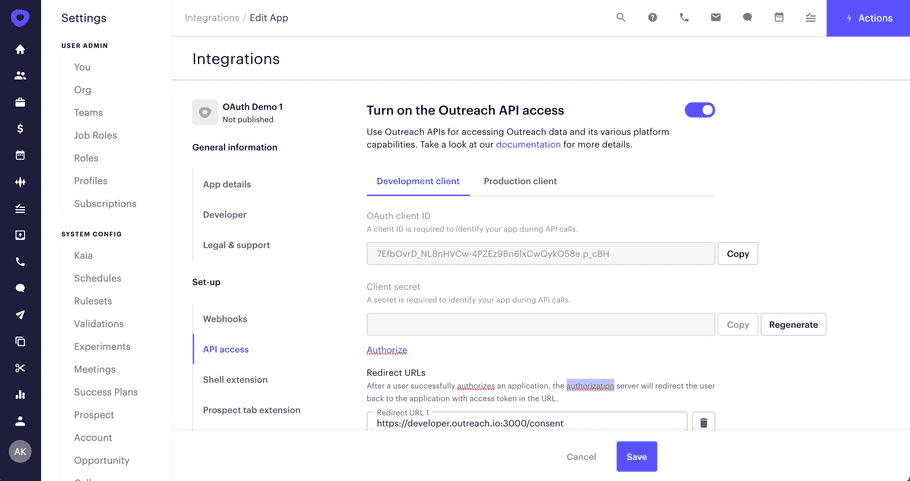Open Profiles settings
Viewport: 910px width, 481px height.
tap(91, 181)
